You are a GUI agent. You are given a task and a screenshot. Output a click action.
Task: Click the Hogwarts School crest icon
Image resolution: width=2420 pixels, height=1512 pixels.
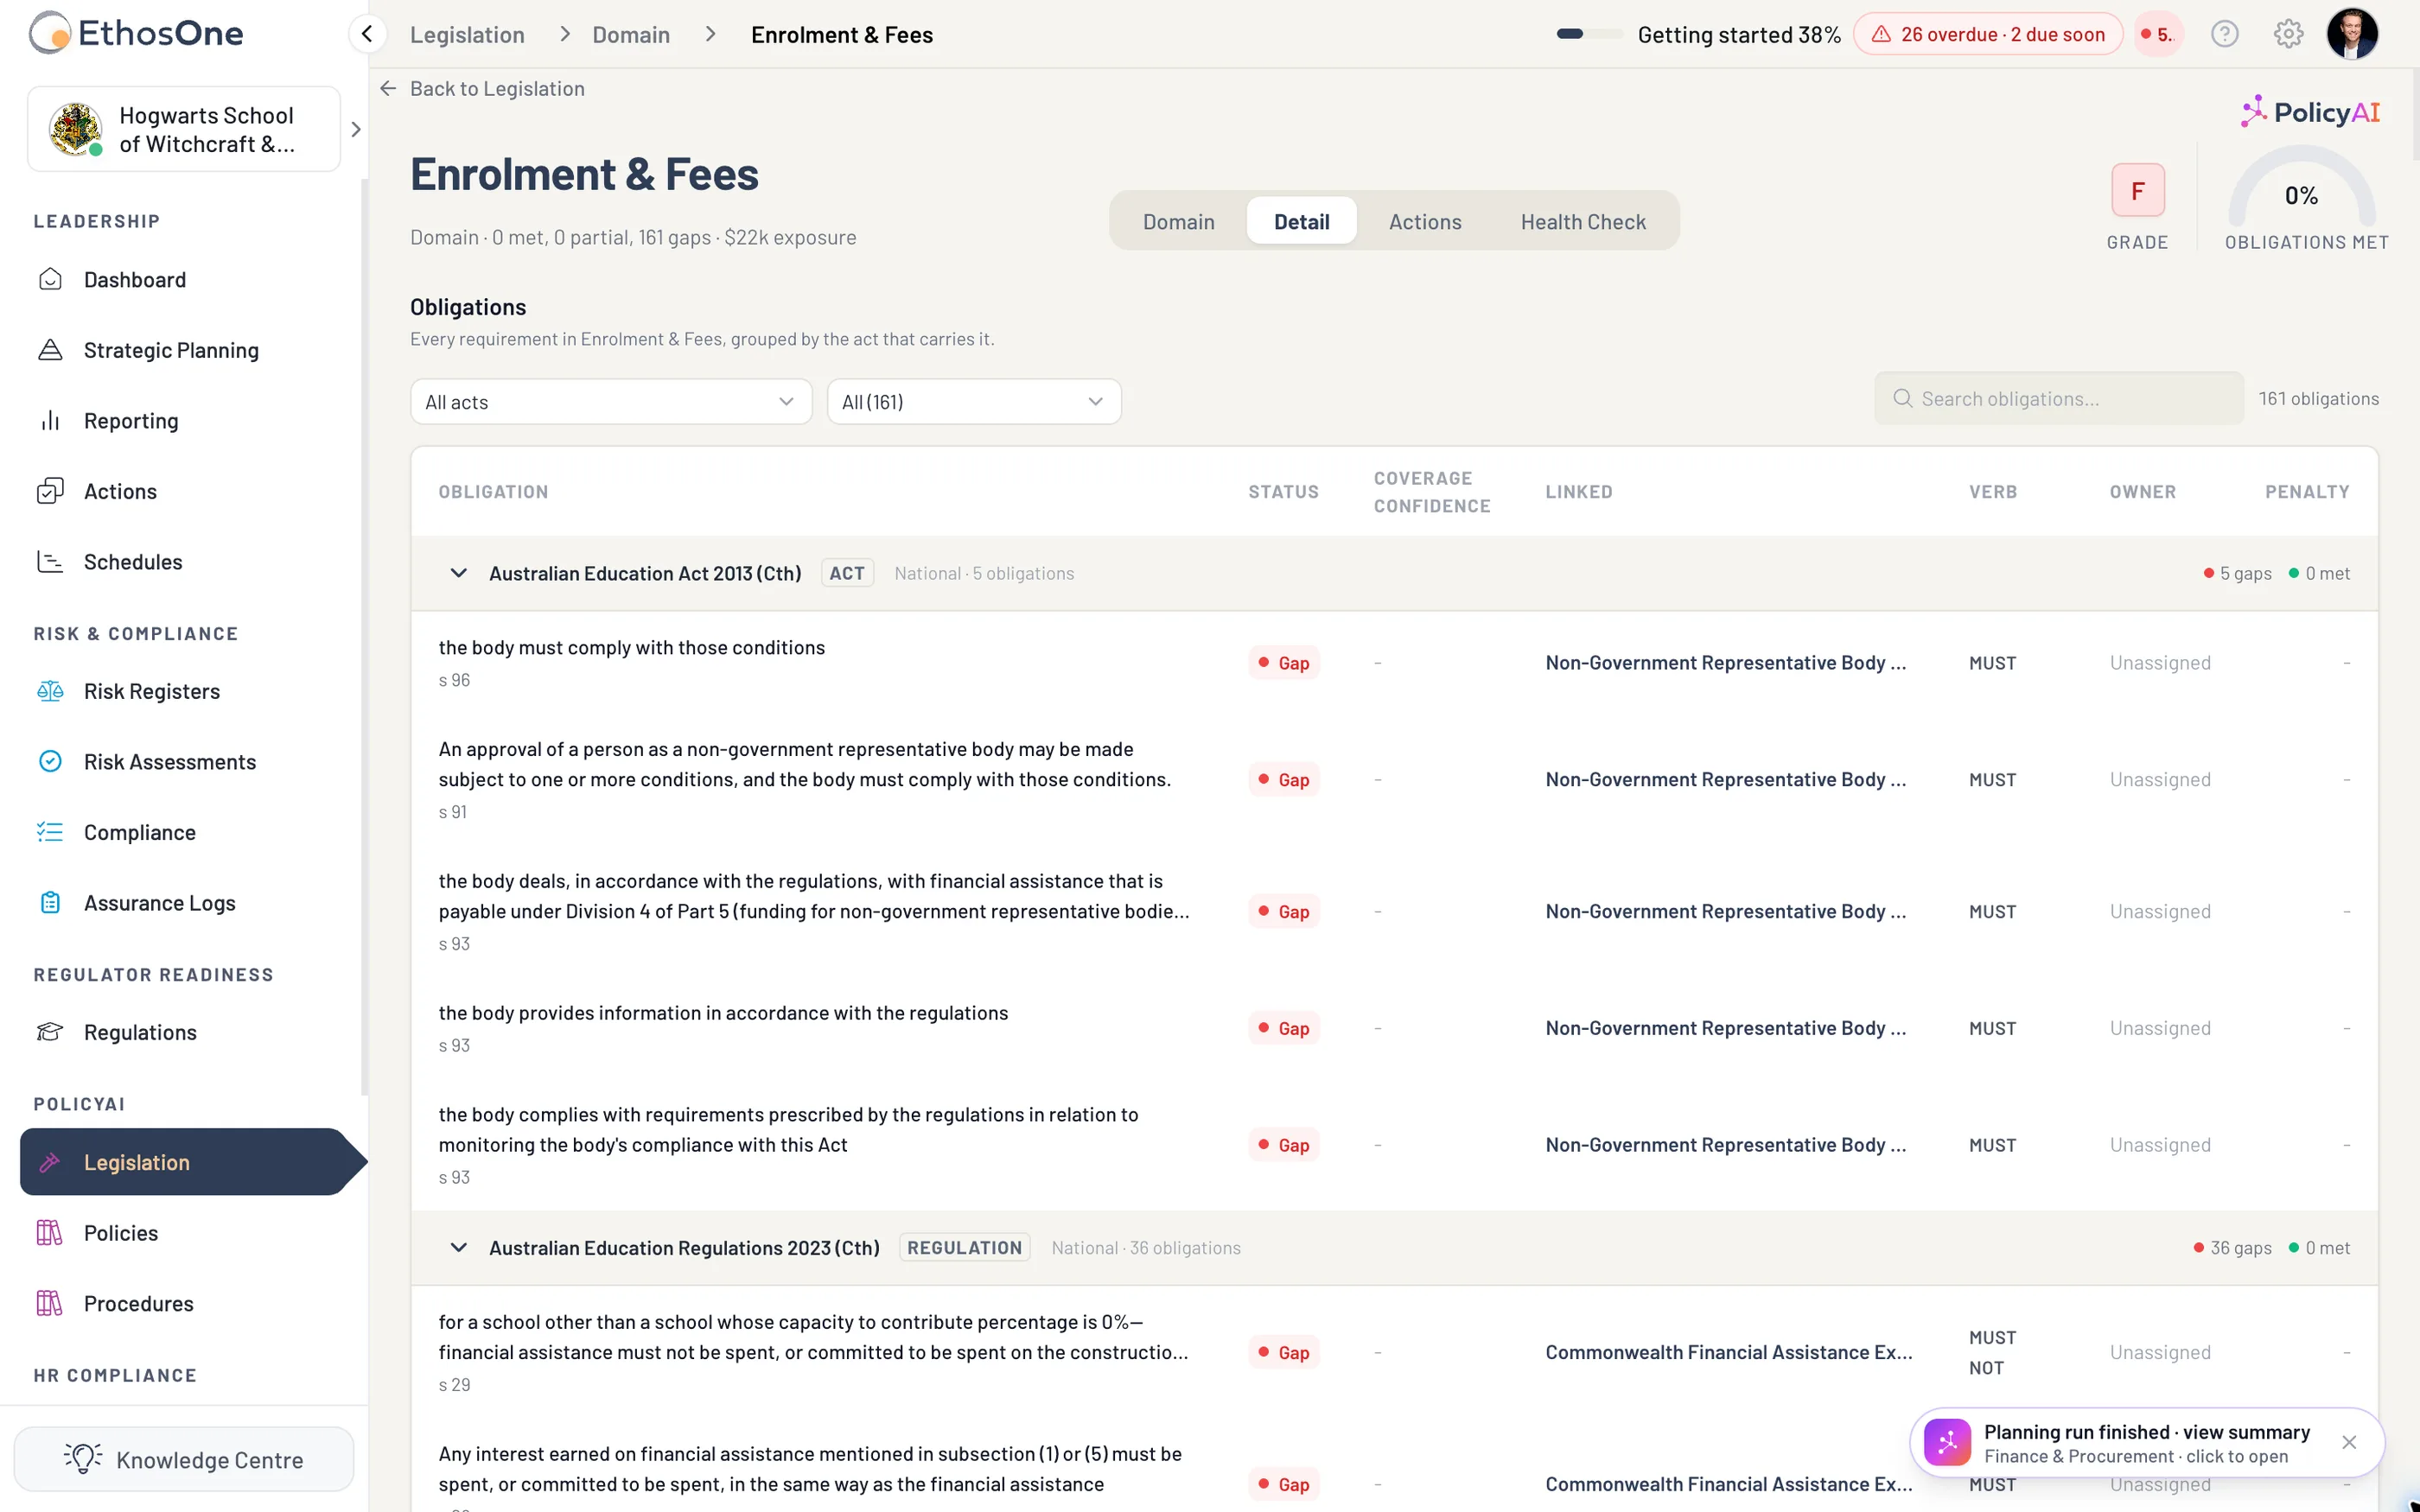76,129
